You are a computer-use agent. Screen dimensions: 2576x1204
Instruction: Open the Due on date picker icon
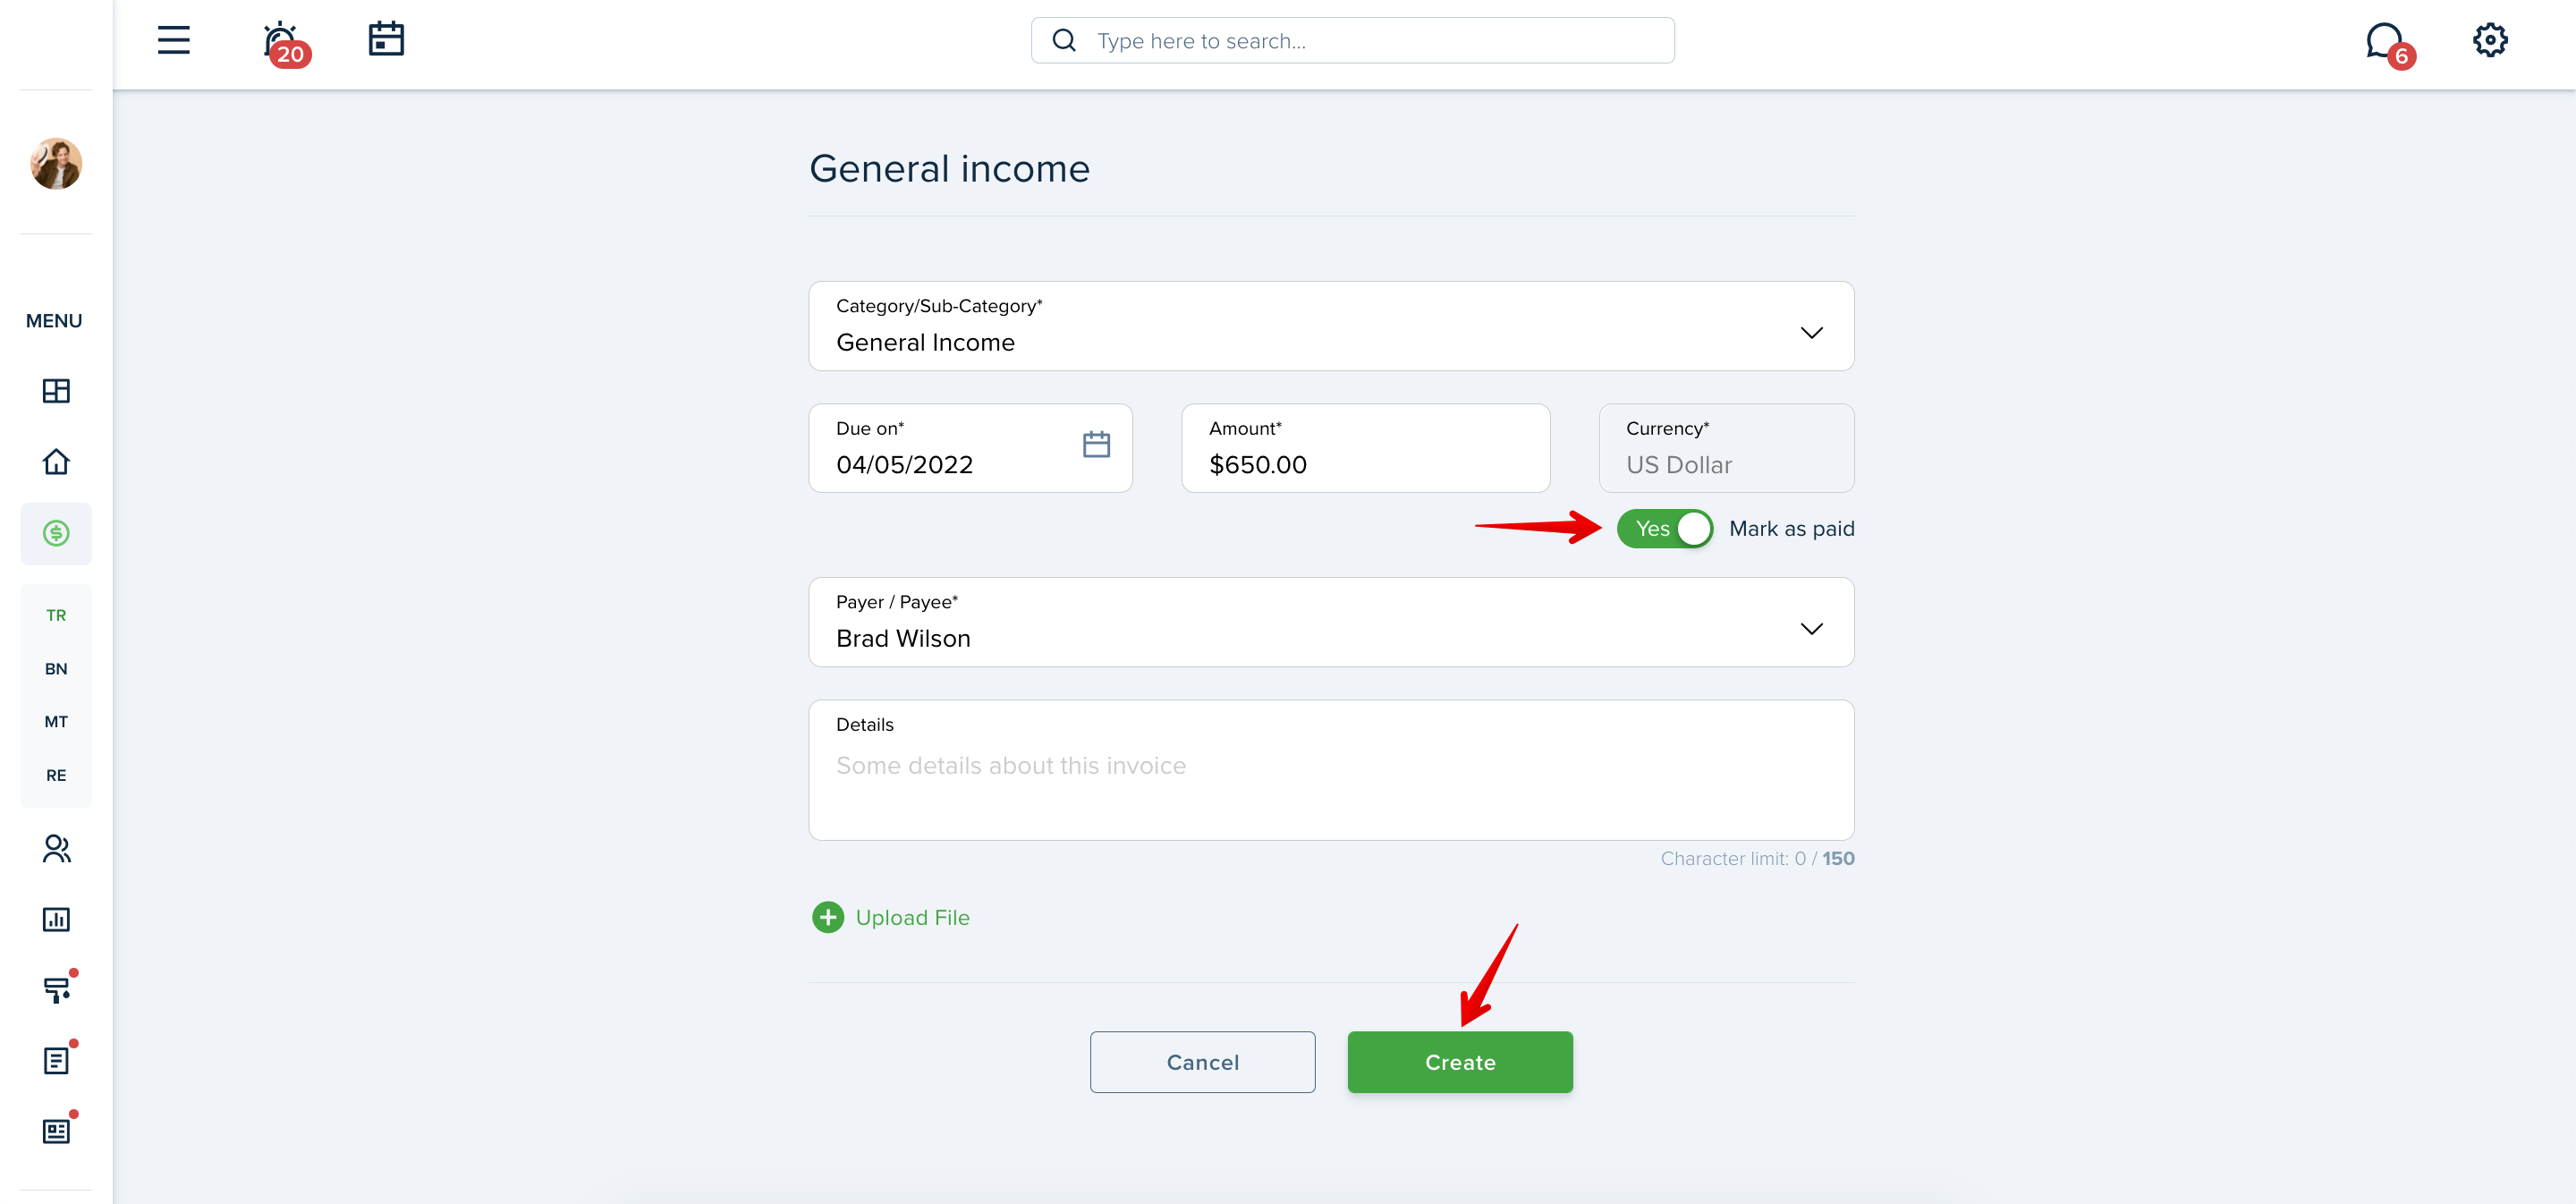(x=1096, y=444)
